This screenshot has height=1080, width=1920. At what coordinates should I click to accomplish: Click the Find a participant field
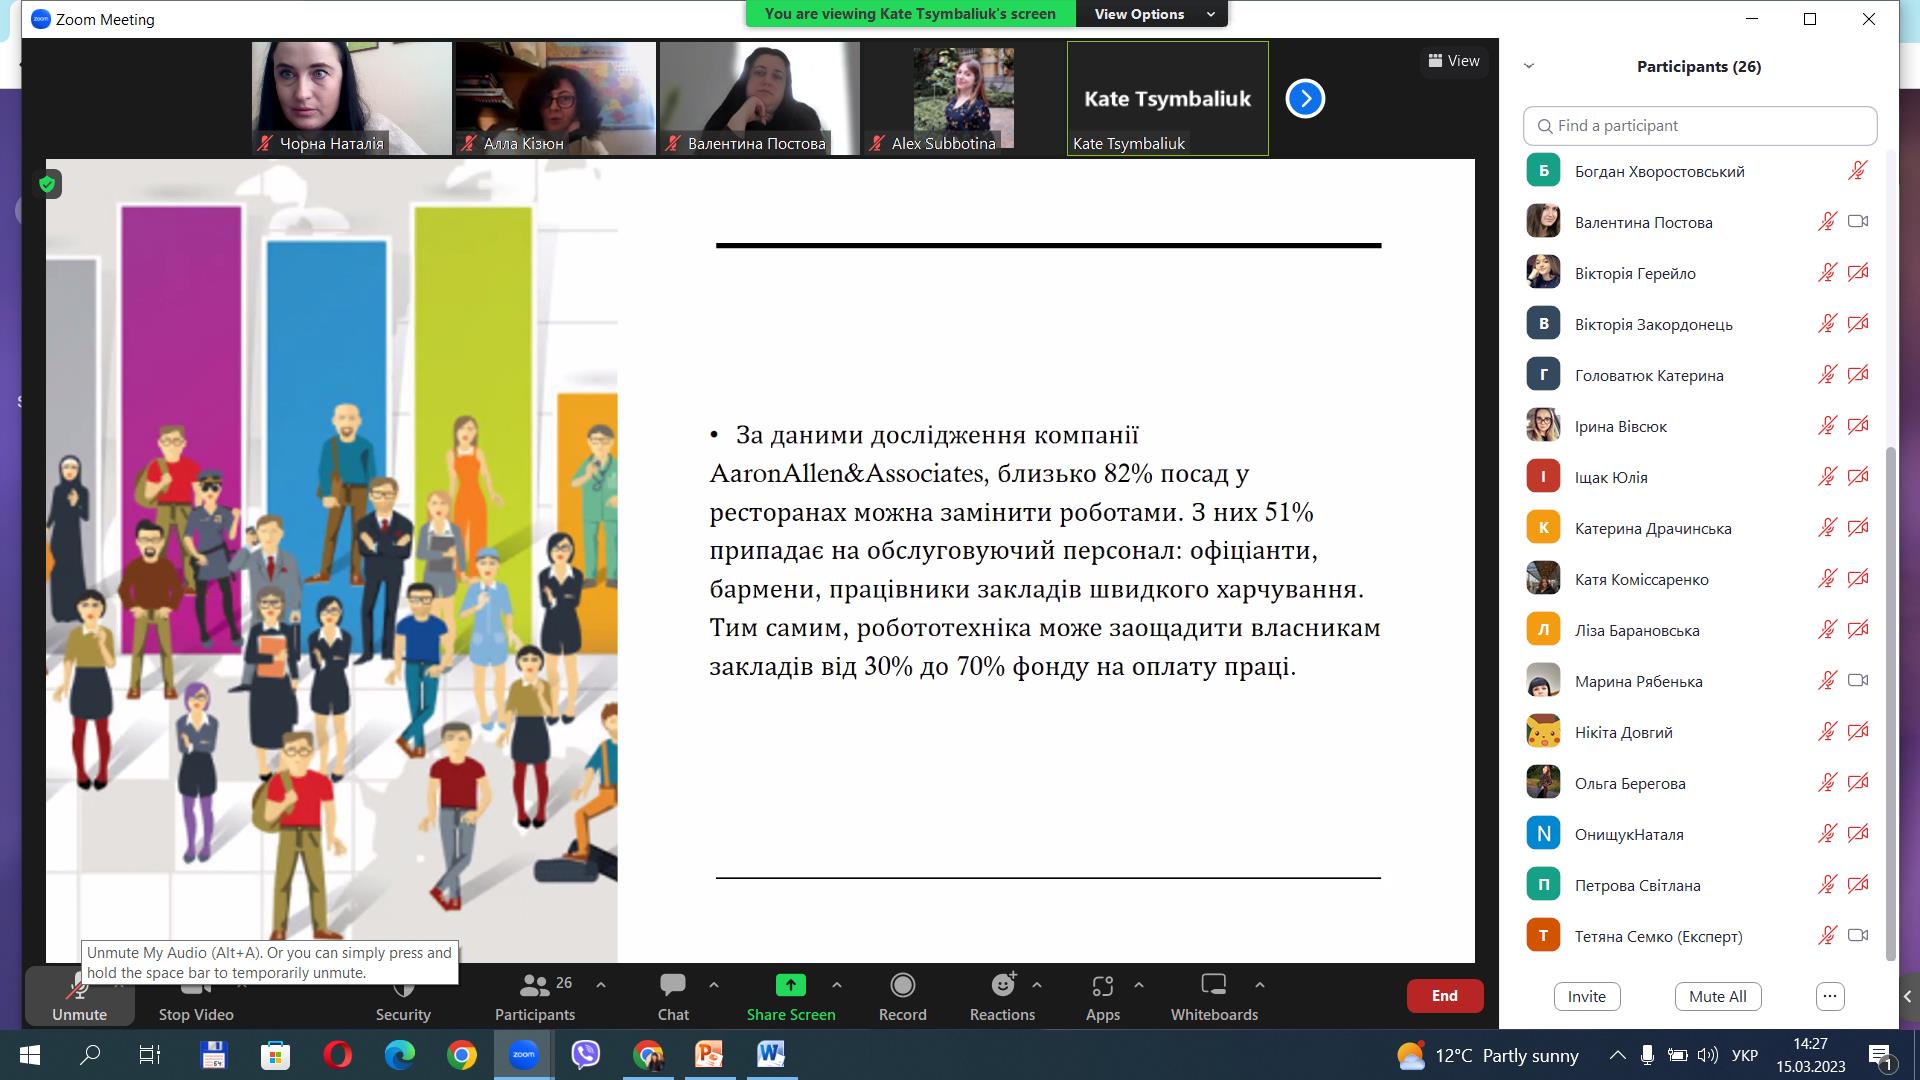1700,126
